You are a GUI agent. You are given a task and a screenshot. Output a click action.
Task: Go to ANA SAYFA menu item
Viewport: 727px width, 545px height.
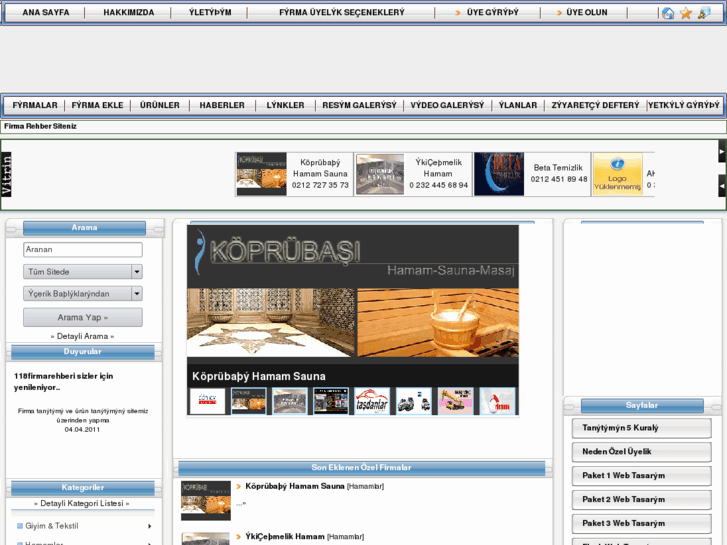pyautogui.click(x=46, y=13)
